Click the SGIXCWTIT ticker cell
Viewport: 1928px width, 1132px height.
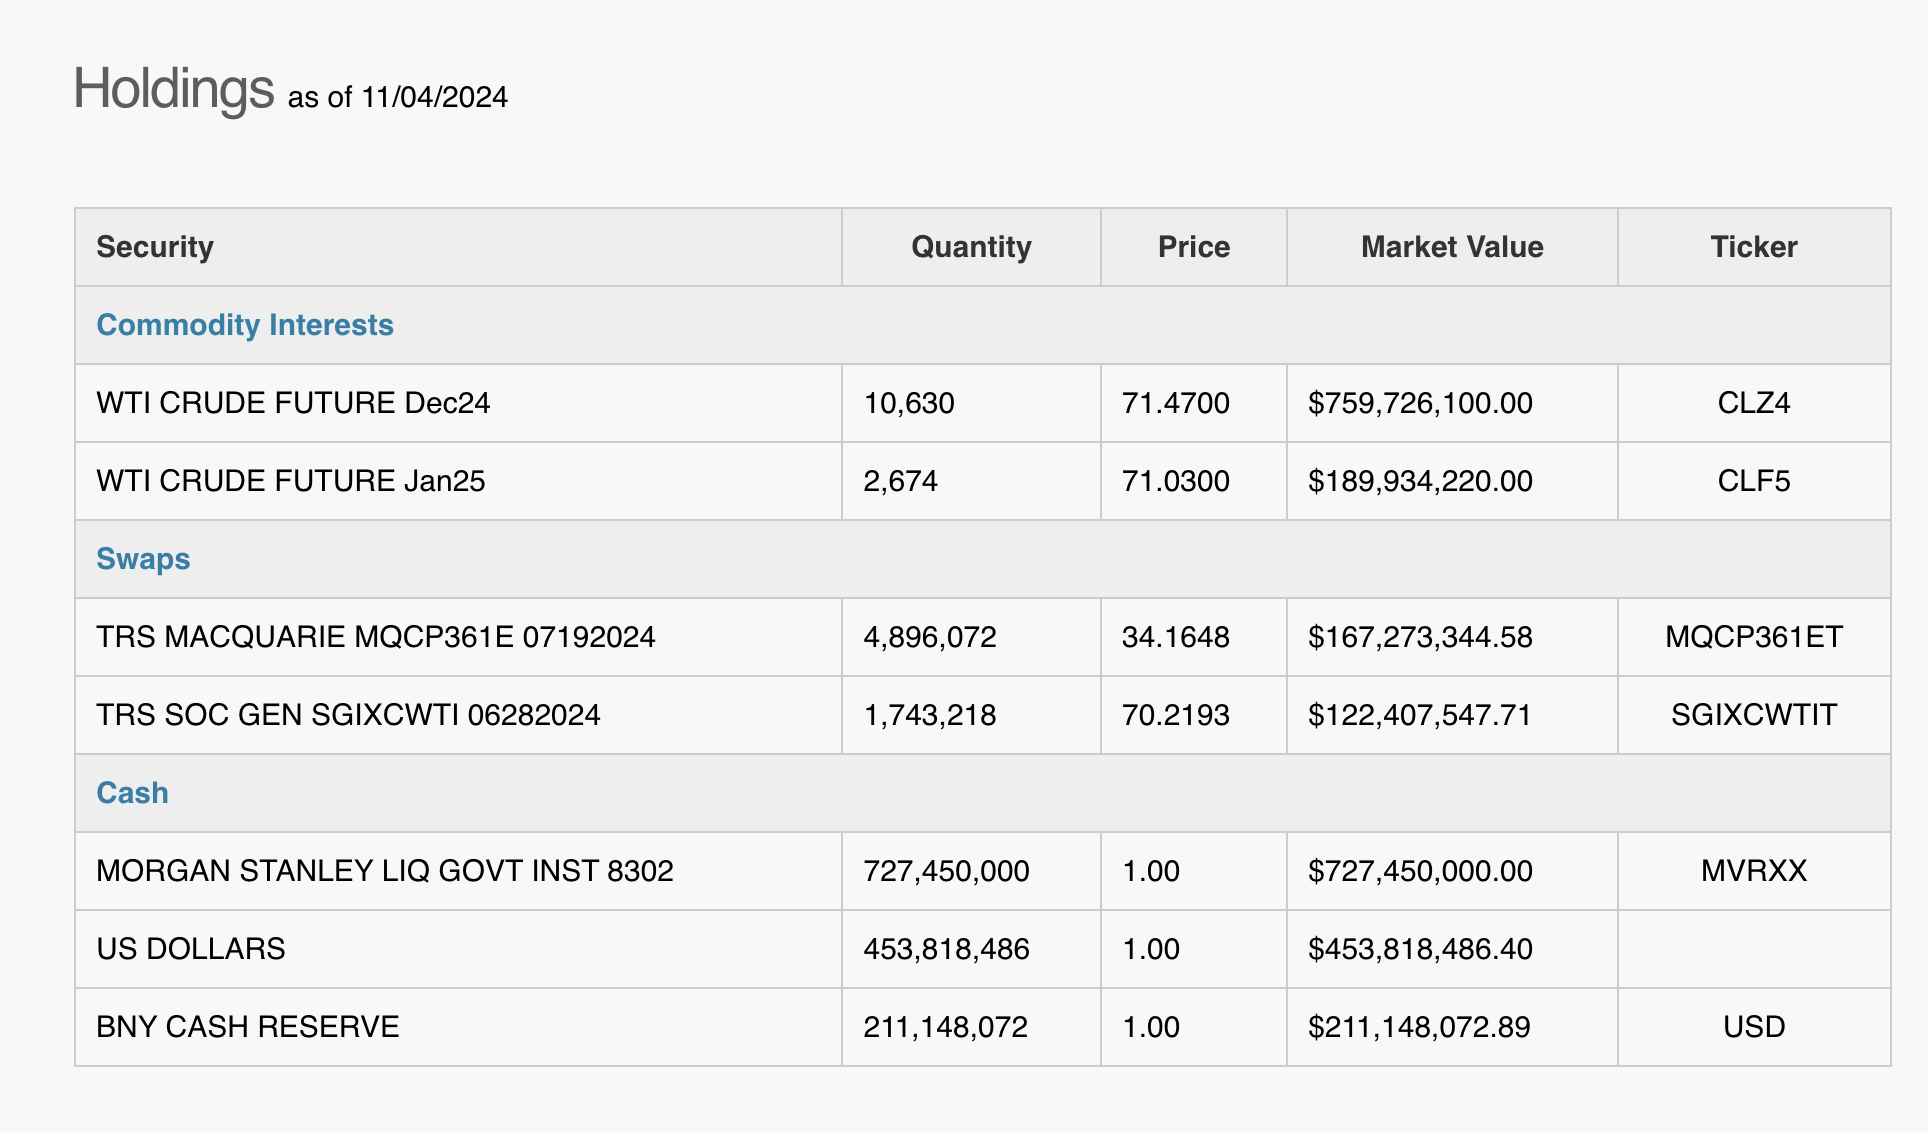1753,715
